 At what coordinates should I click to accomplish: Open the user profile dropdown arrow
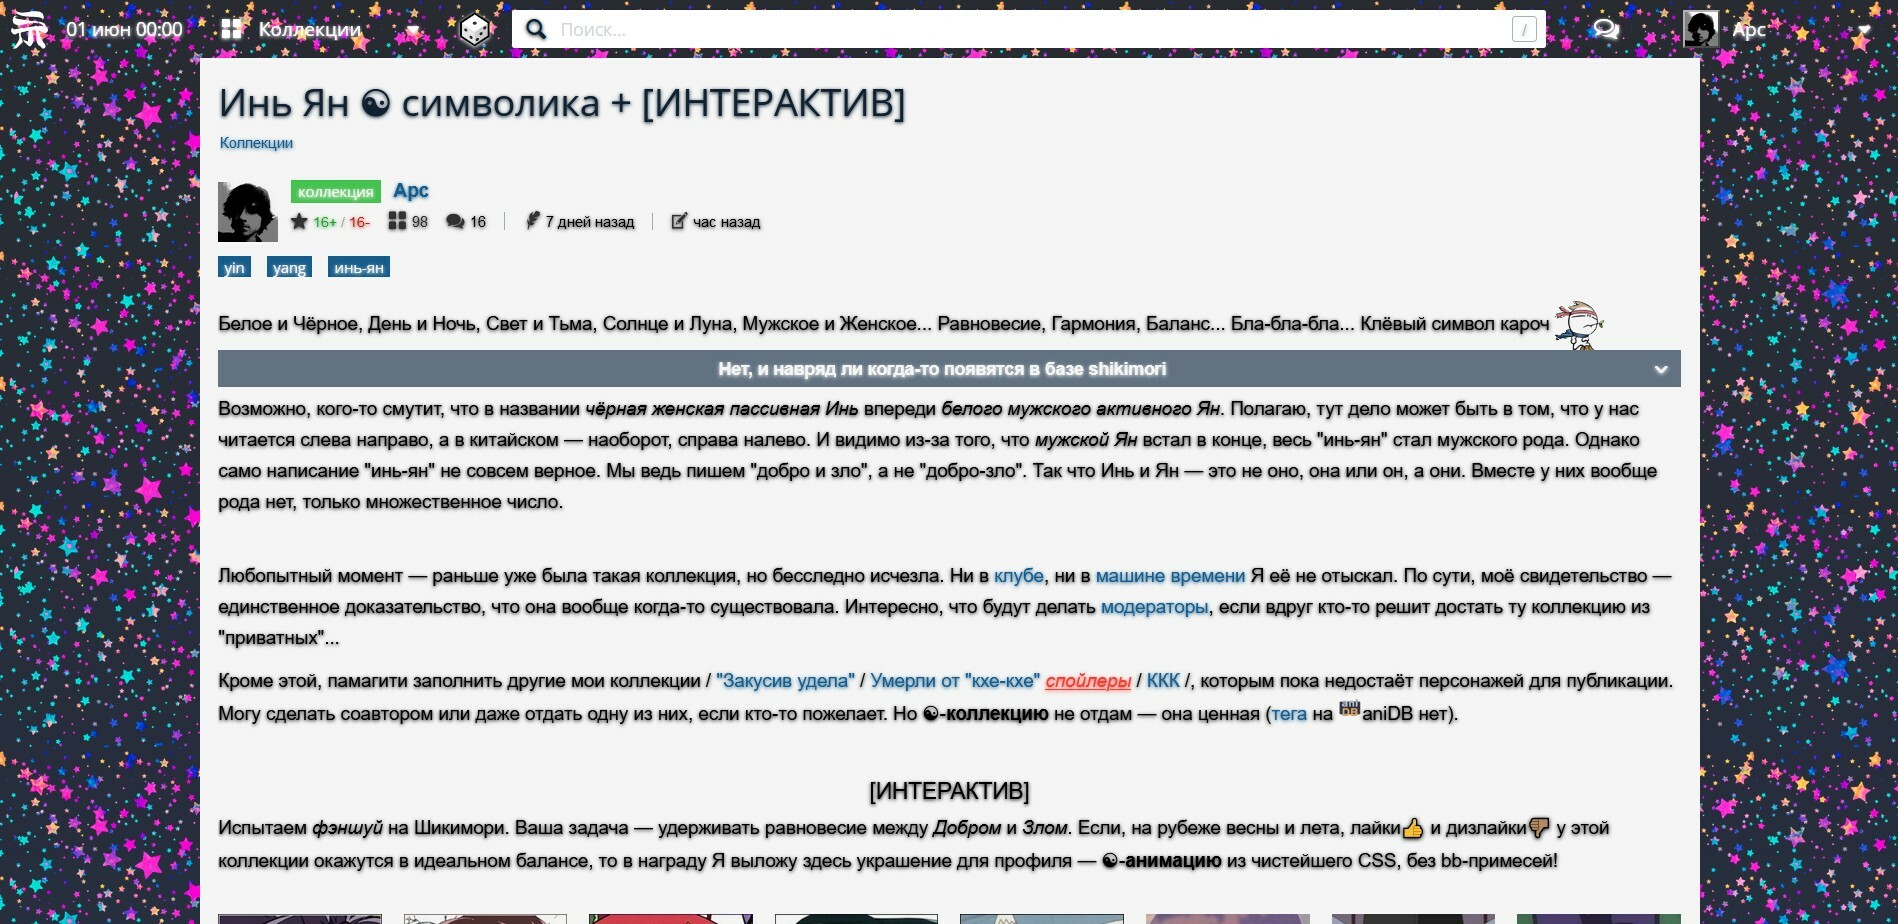(1862, 30)
